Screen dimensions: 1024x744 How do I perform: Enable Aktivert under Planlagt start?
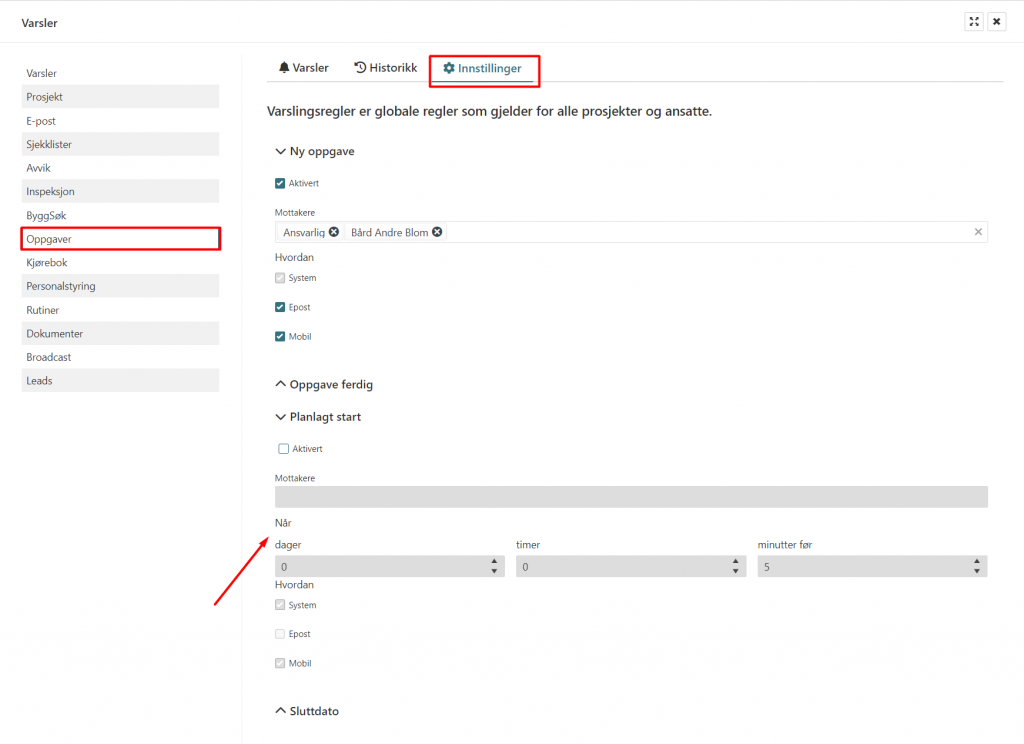point(284,449)
